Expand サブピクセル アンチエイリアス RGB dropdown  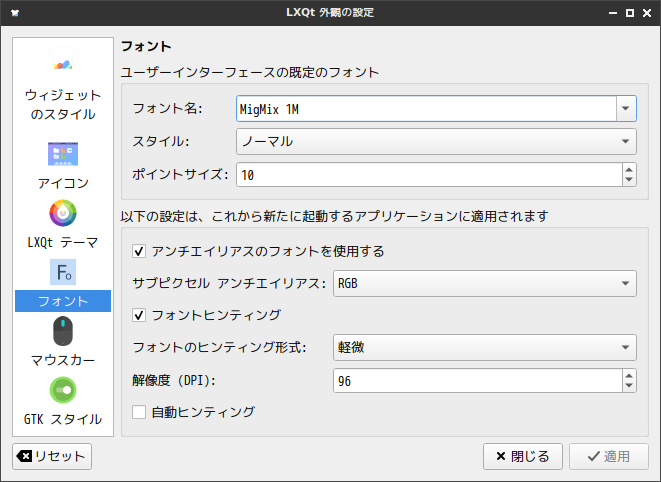click(626, 284)
